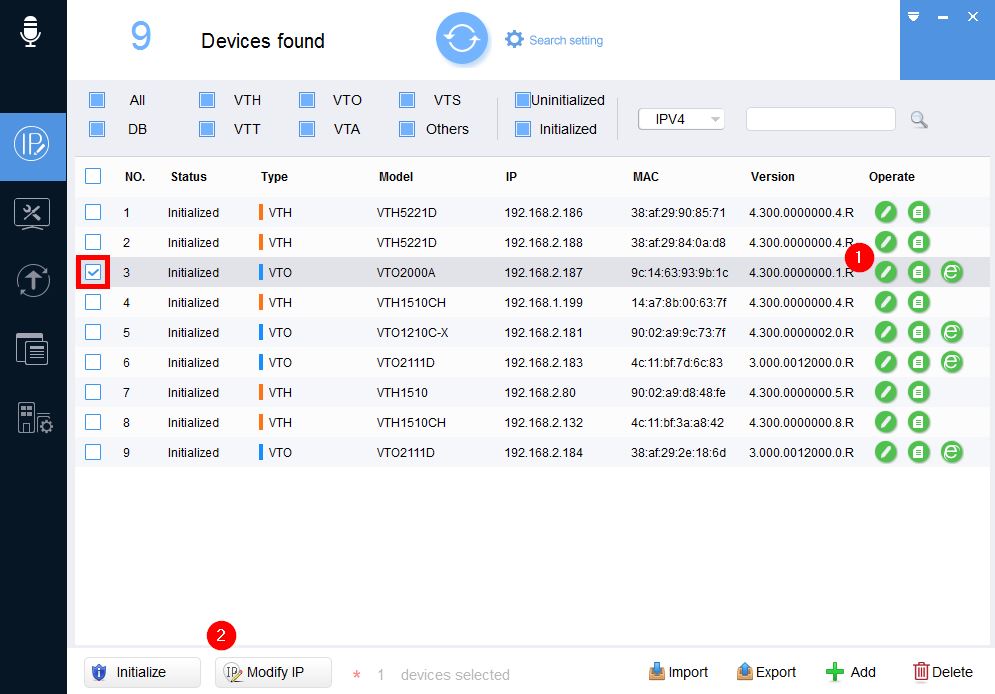Select MAC cell 4c:11:bf:3a:a8:42
Image resolution: width=995 pixels, height=694 pixels.
pos(677,422)
